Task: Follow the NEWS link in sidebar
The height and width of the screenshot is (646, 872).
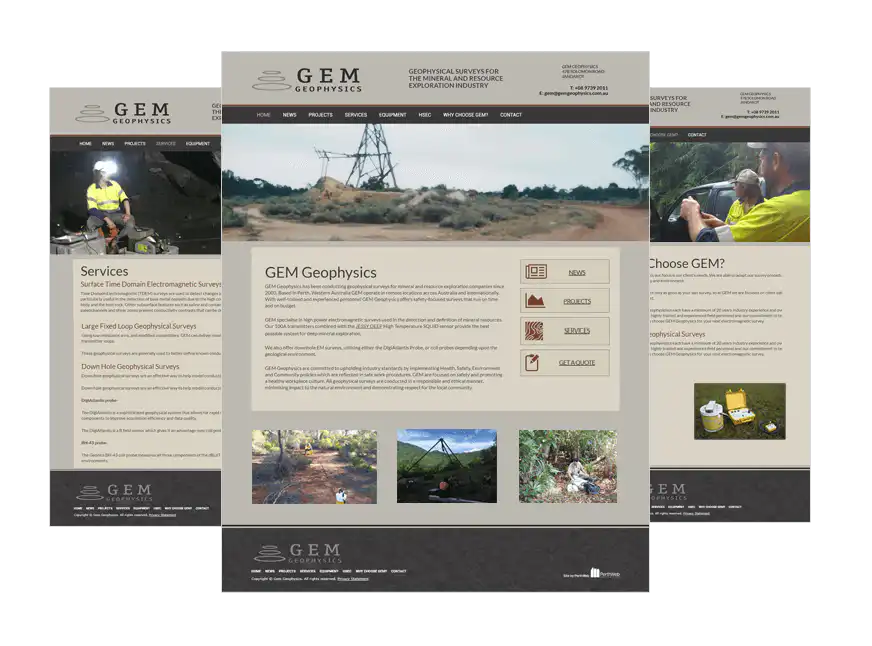Action: pos(577,272)
